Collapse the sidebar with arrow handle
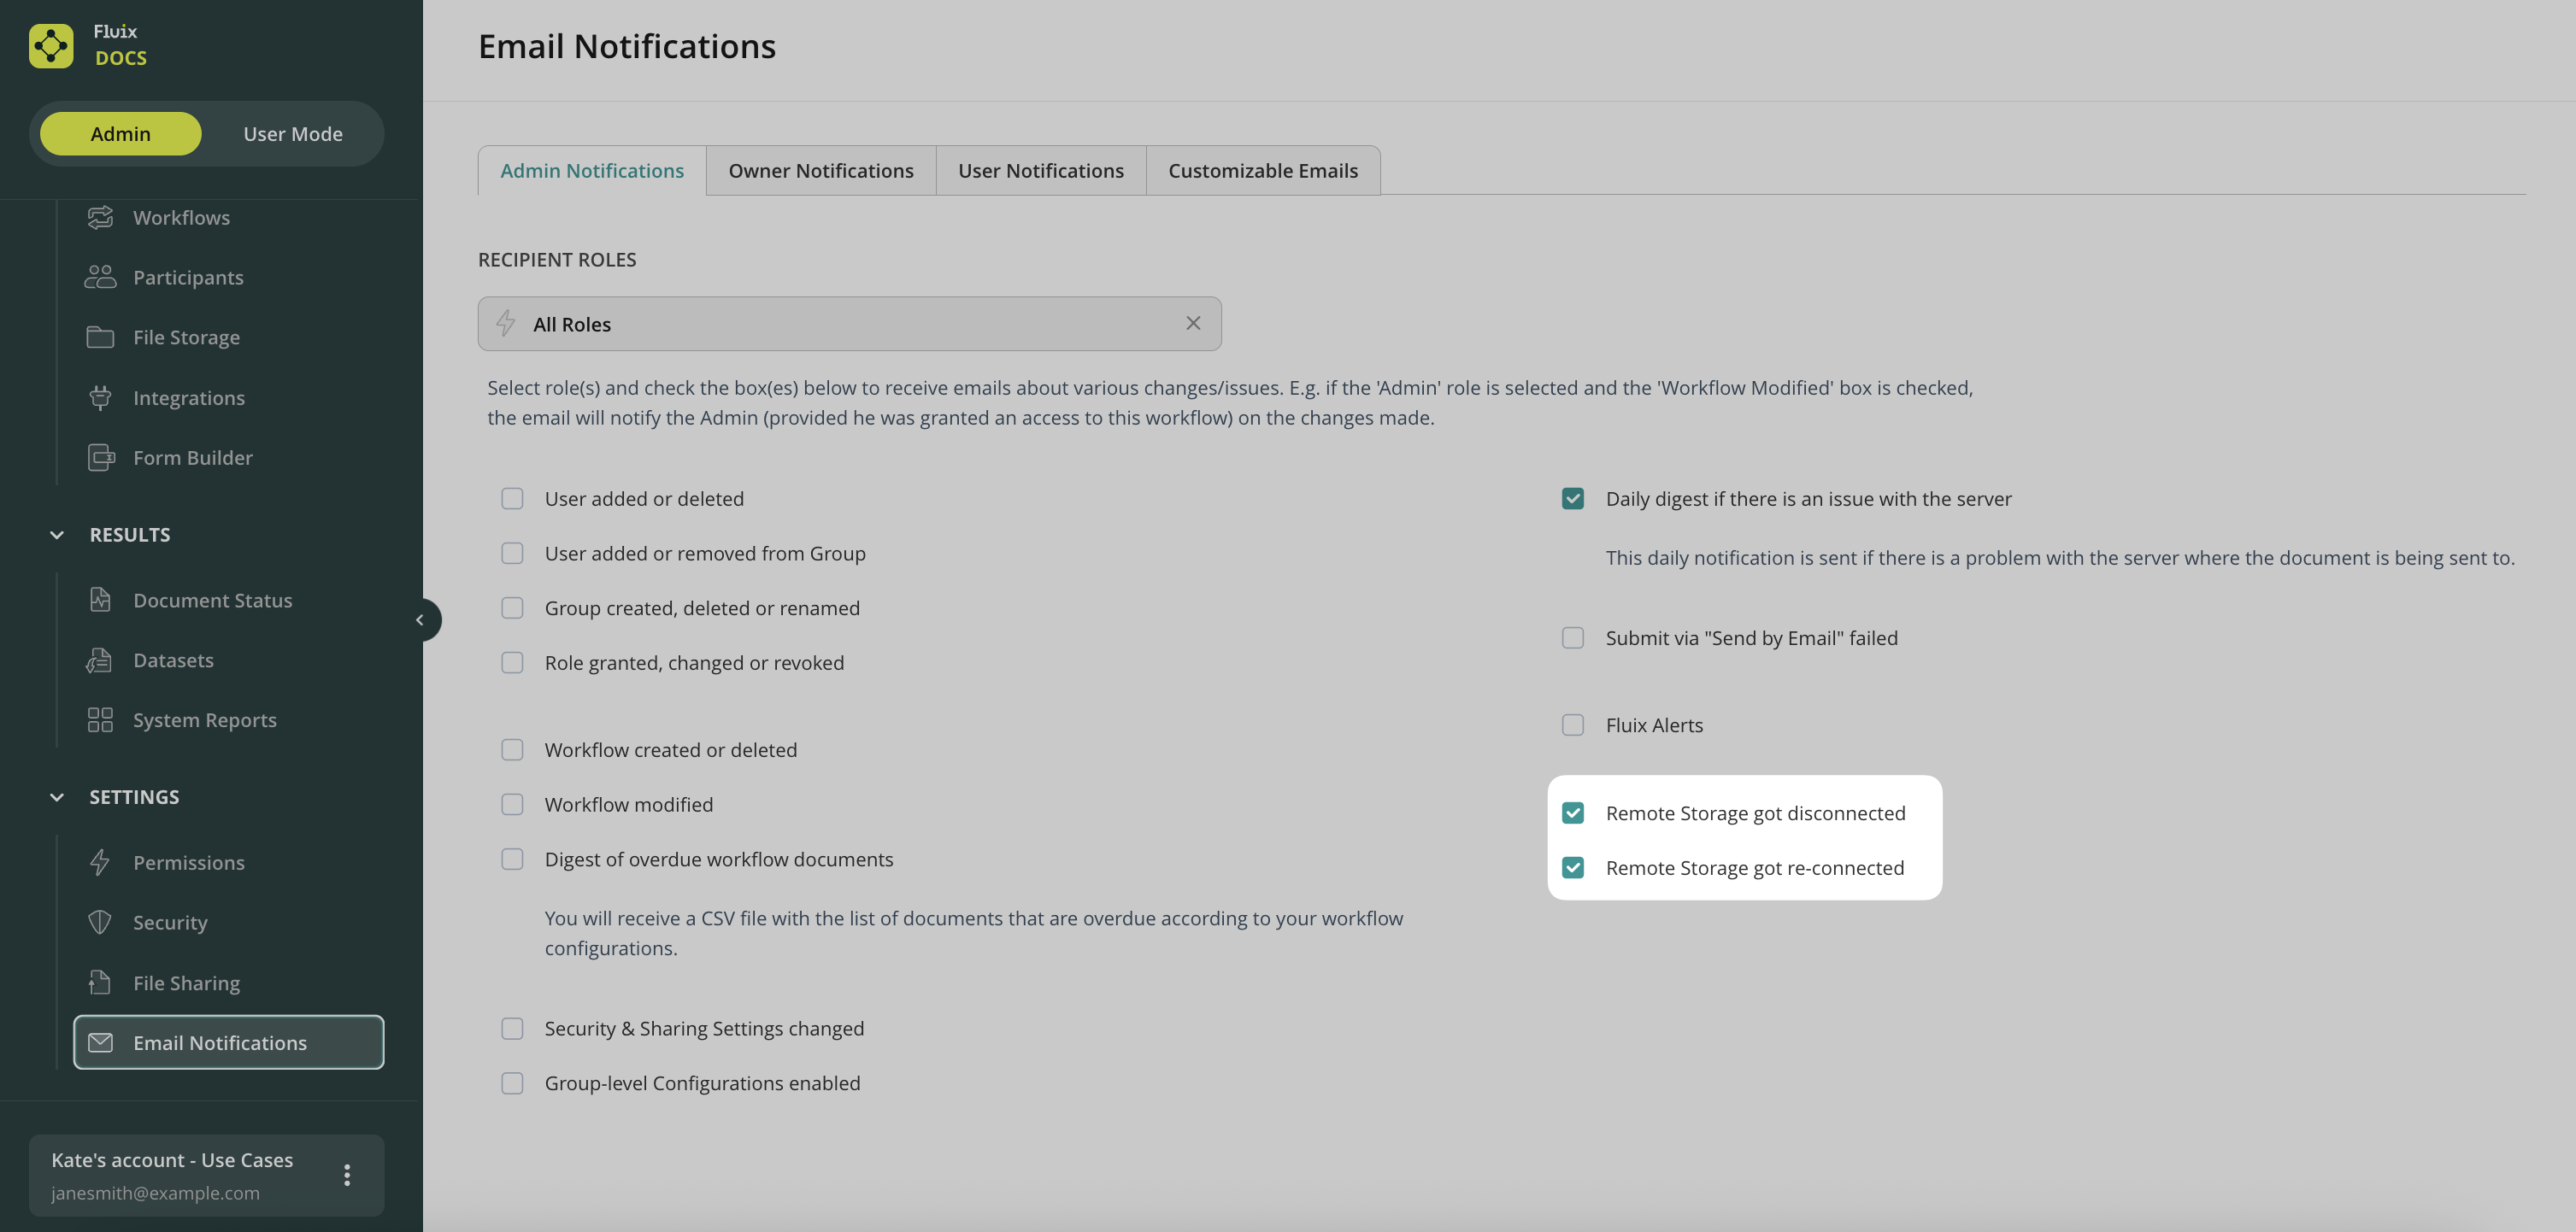The image size is (2576, 1232). [x=421, y=620]
